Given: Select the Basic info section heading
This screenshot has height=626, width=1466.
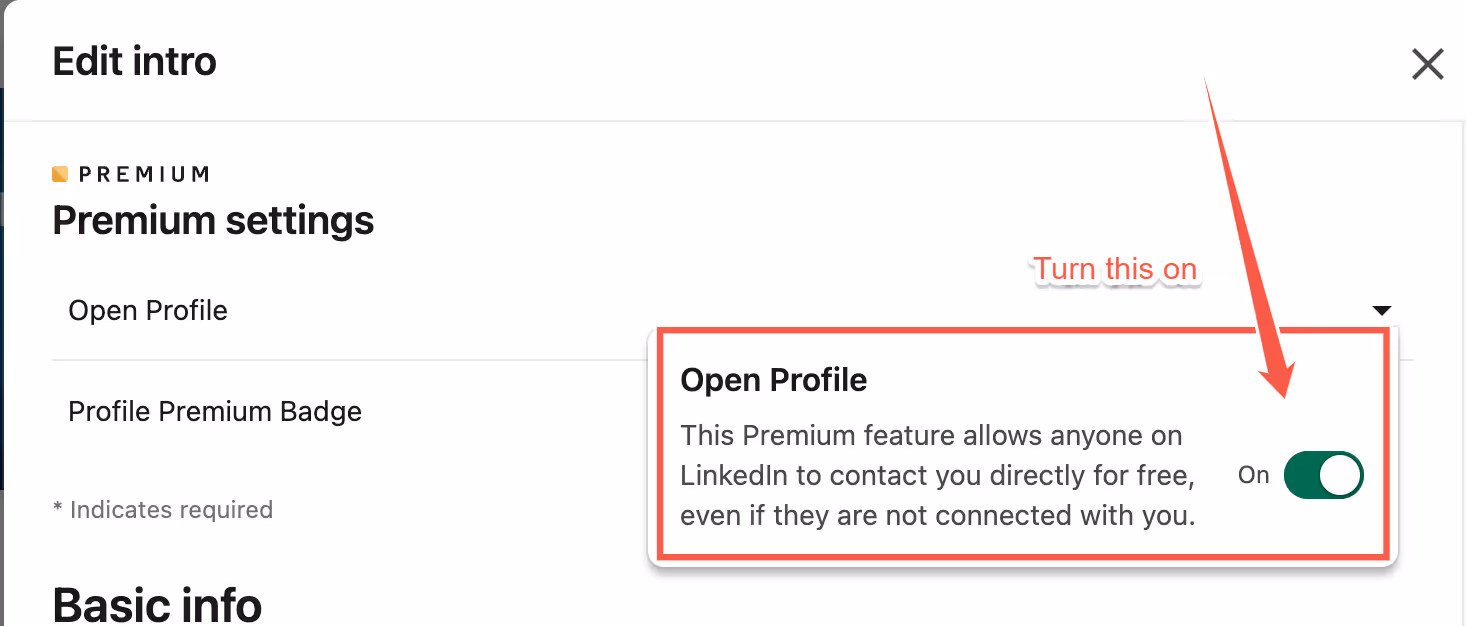Looking at the screenshot, I should pyautogui.click(x=156, y=601).
